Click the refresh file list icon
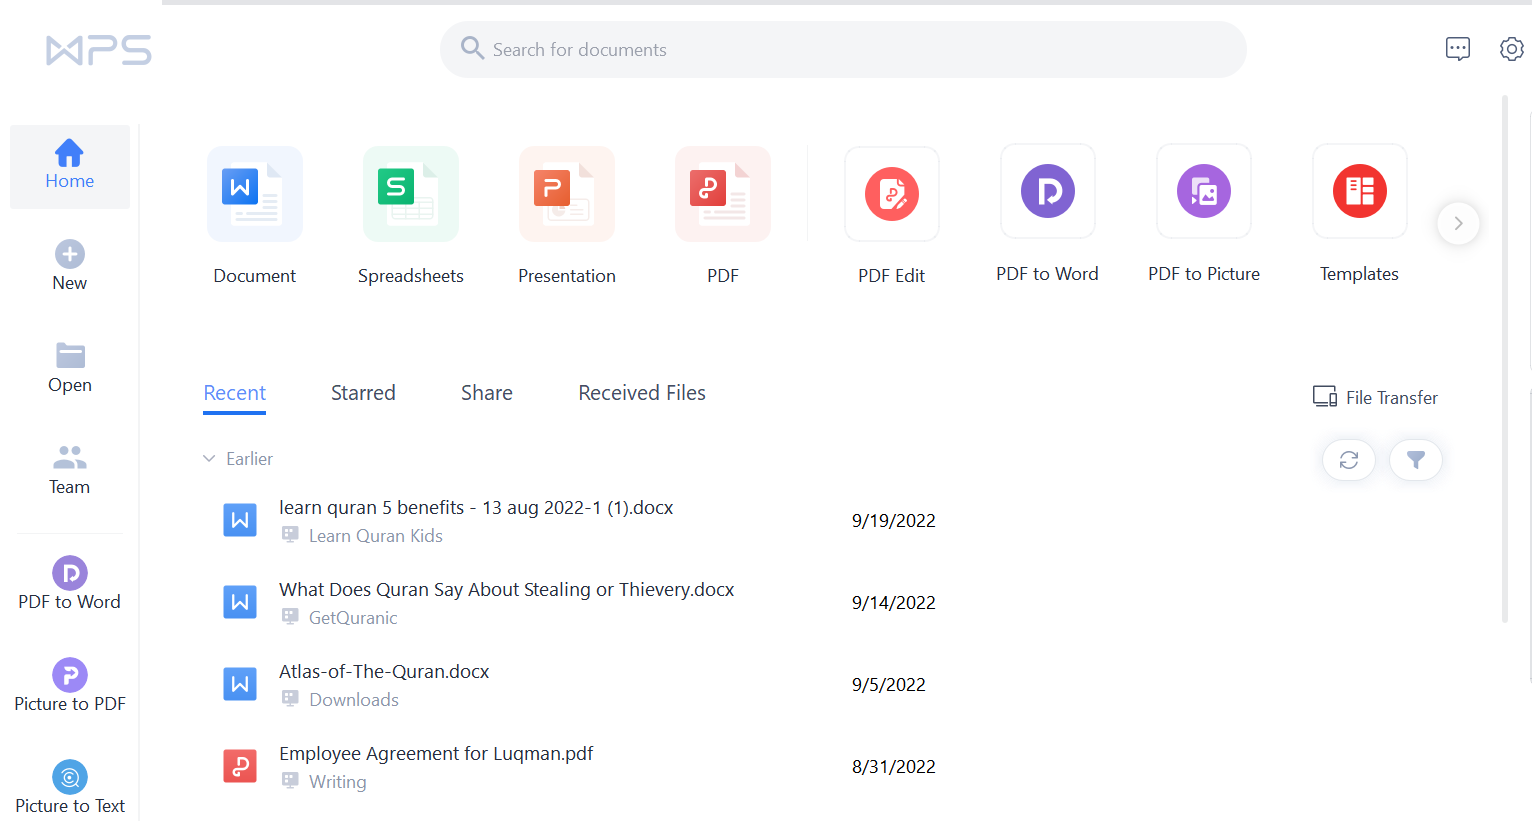 pos(1349,460)
